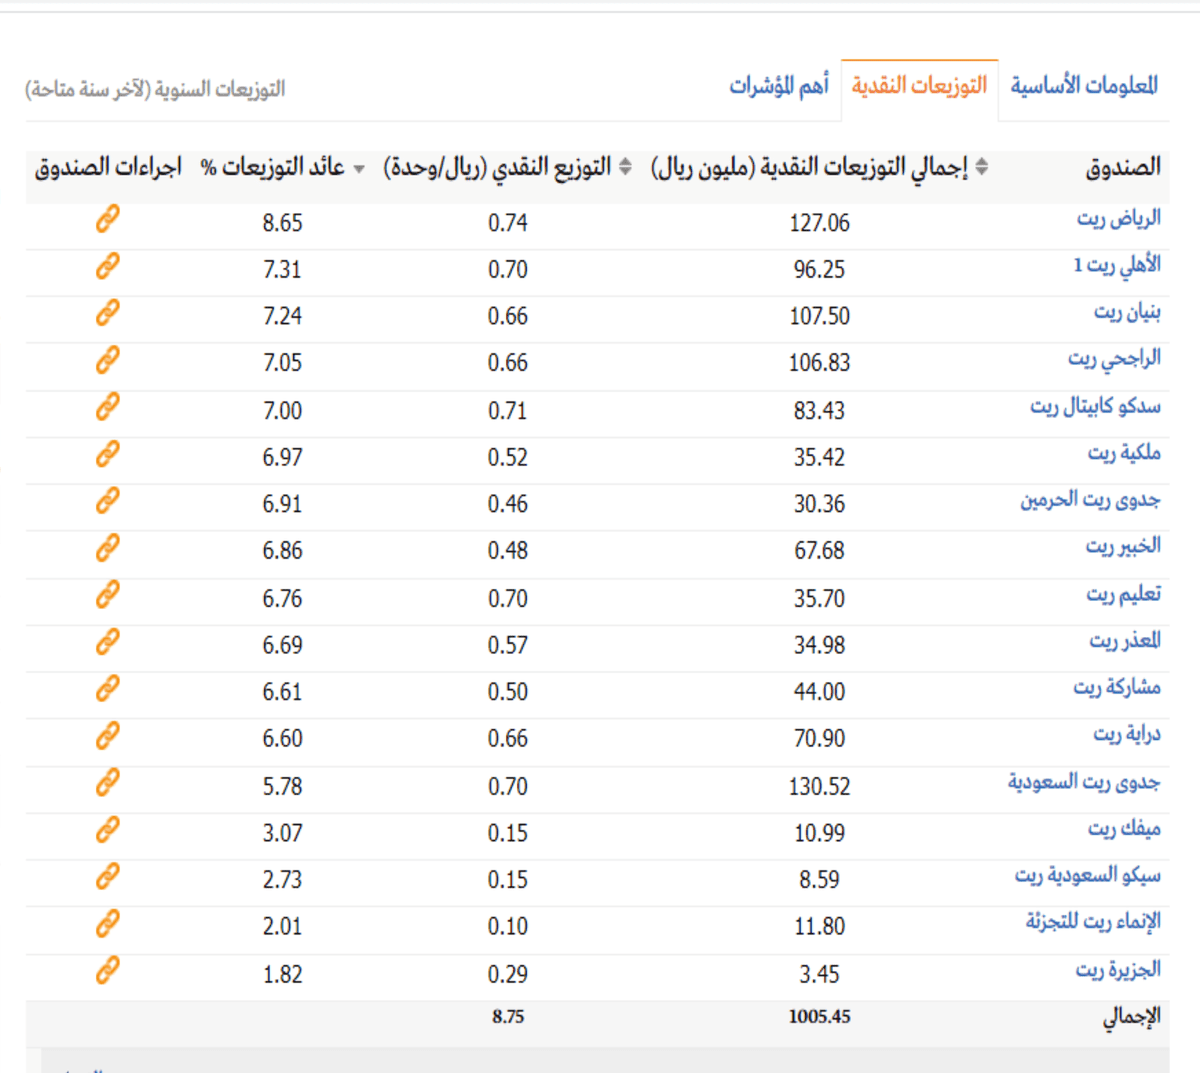Open the جدوى ريت السعودية fund page

(1084, 783)
